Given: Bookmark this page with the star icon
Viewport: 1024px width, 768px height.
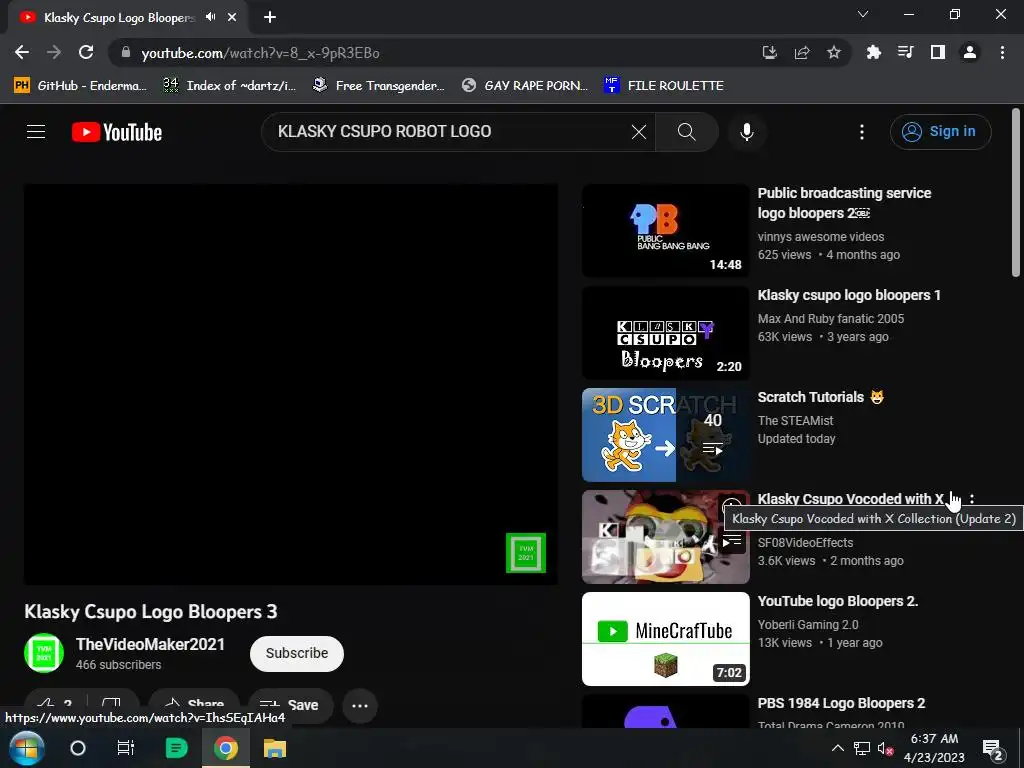Looking at the screenshot, I should click(x=833, y=52).
